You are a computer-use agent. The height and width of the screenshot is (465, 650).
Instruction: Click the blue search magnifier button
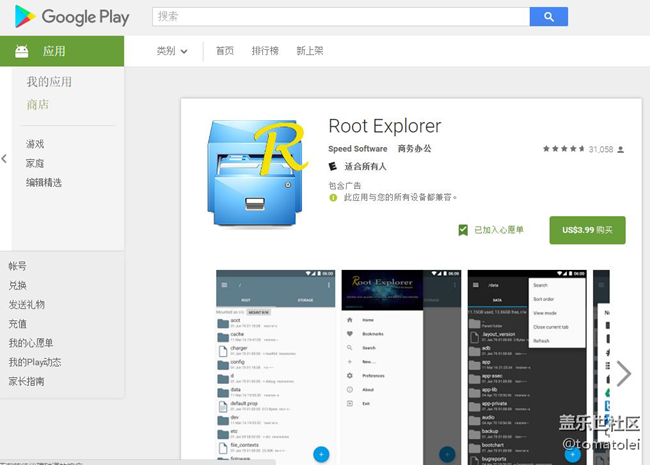(548, 17)
